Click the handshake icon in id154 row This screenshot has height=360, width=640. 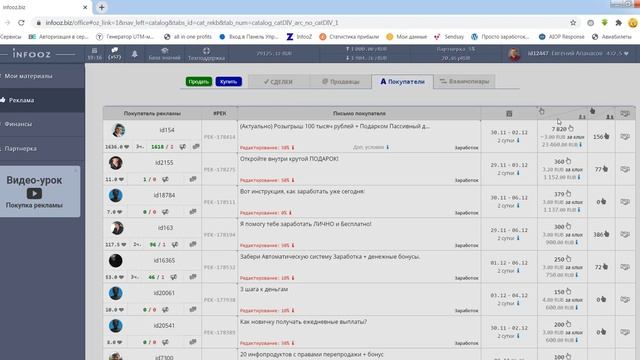(625, 137)
